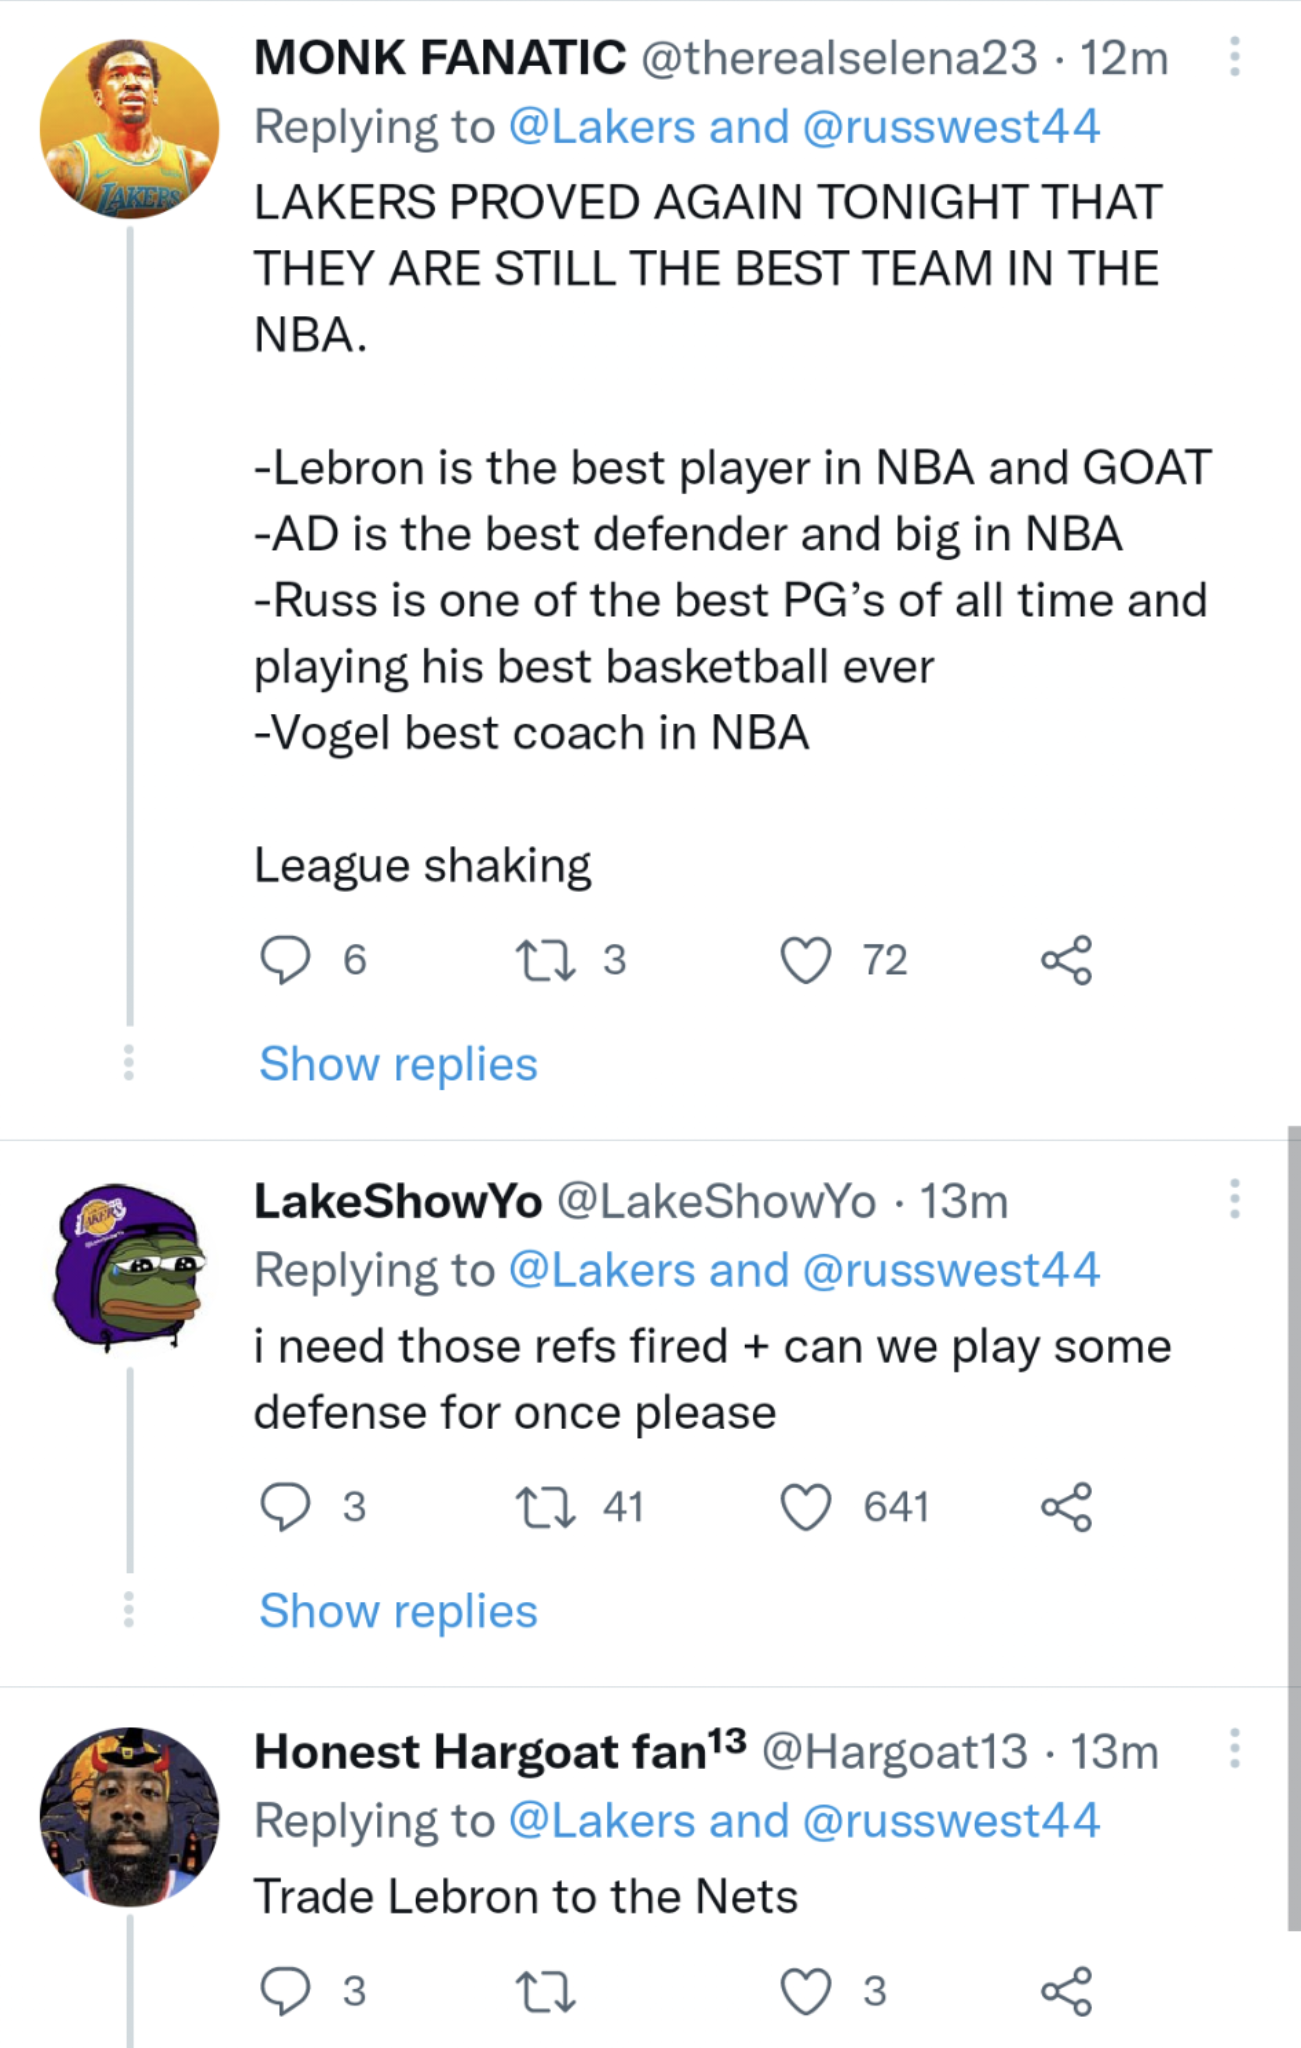The height and width of the screenshot is (2048, 1301).
Task: Reply to LakeShowYo's tweet
Action: point(287,1507)
